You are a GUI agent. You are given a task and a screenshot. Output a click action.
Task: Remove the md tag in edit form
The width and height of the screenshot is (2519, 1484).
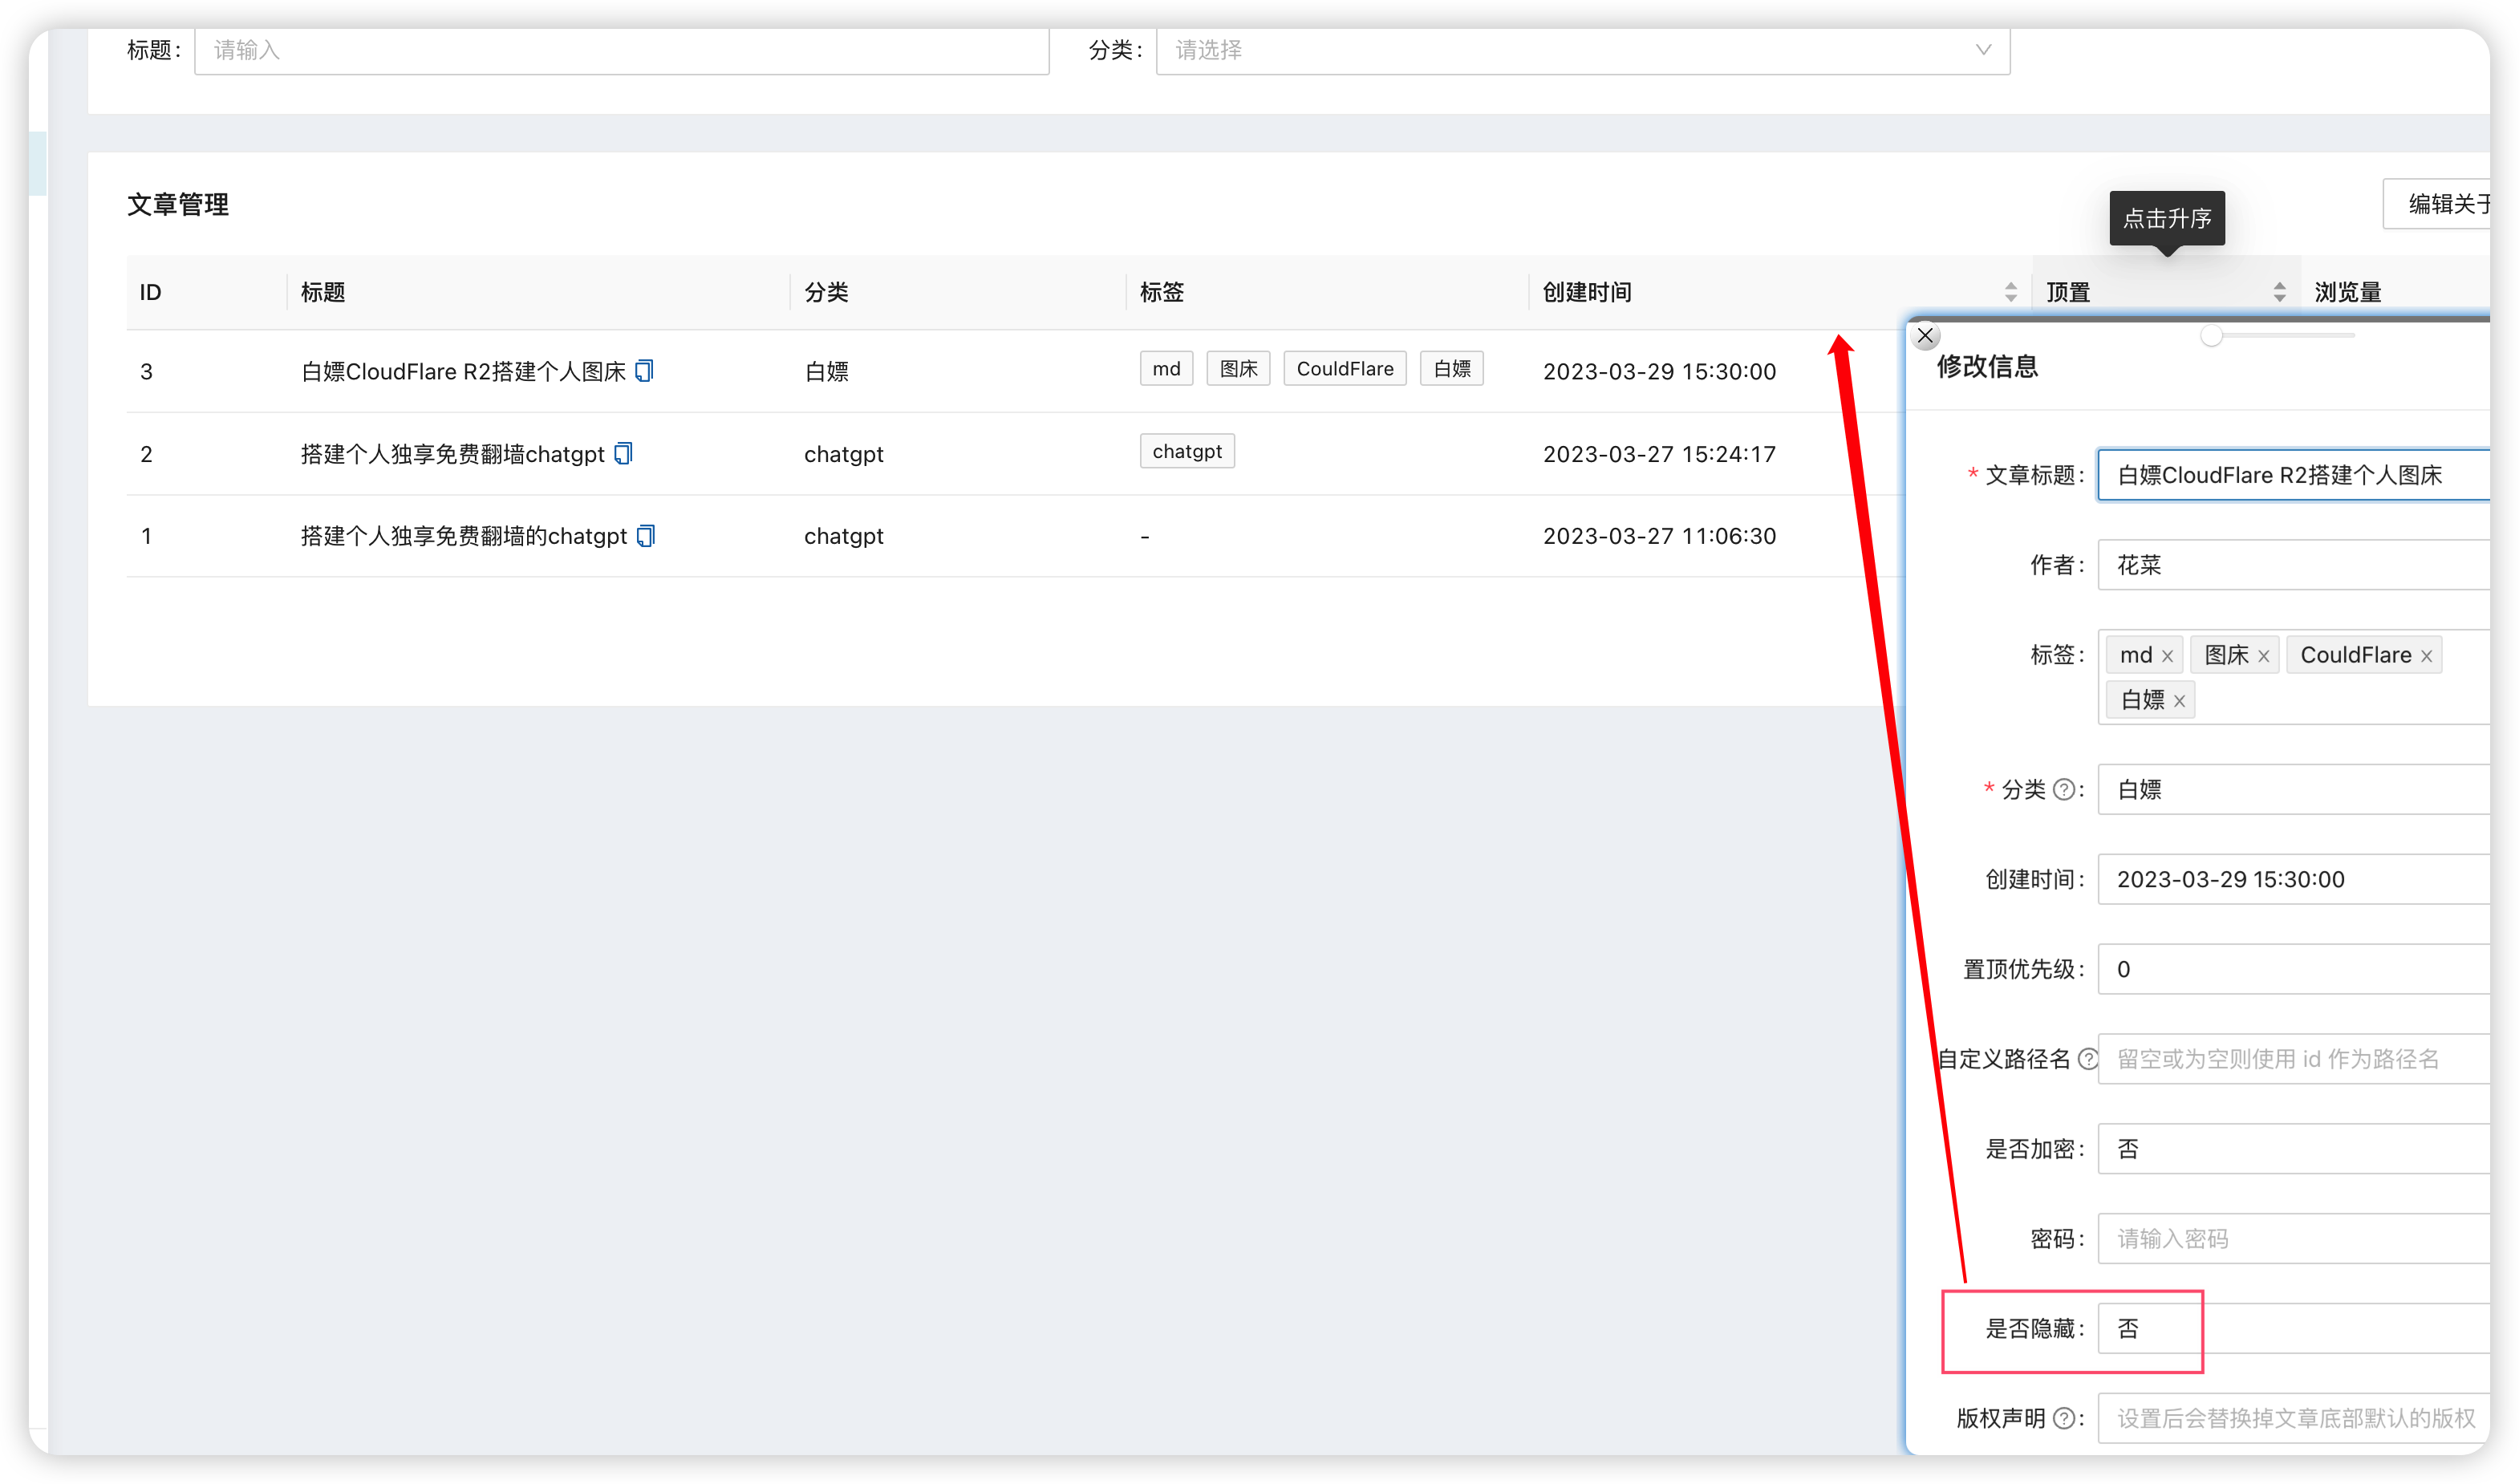tap(2167, 656)
